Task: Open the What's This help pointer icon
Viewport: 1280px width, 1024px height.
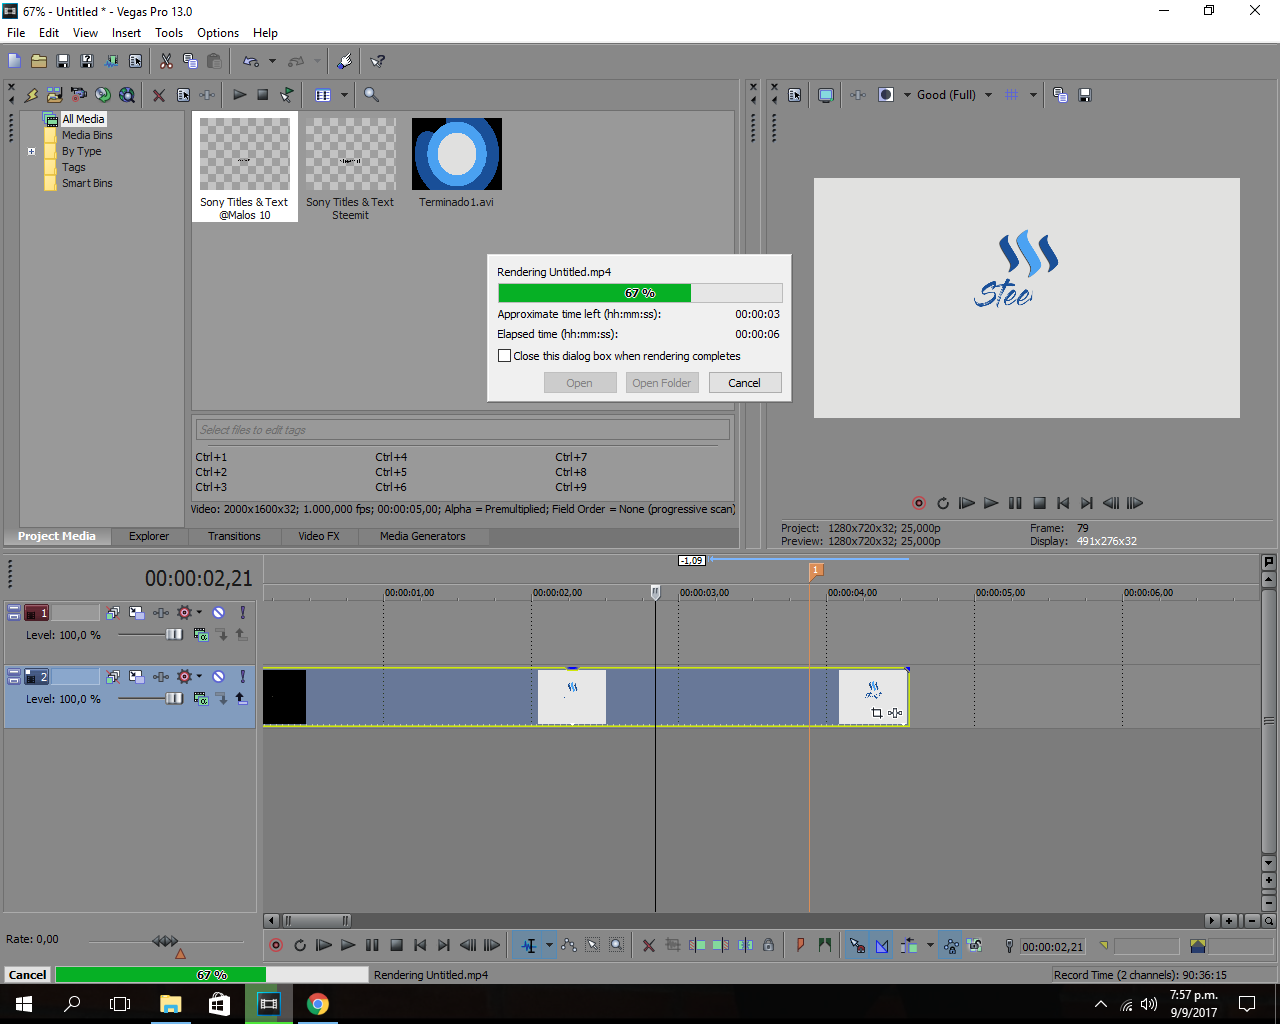Action: [377, 61]
